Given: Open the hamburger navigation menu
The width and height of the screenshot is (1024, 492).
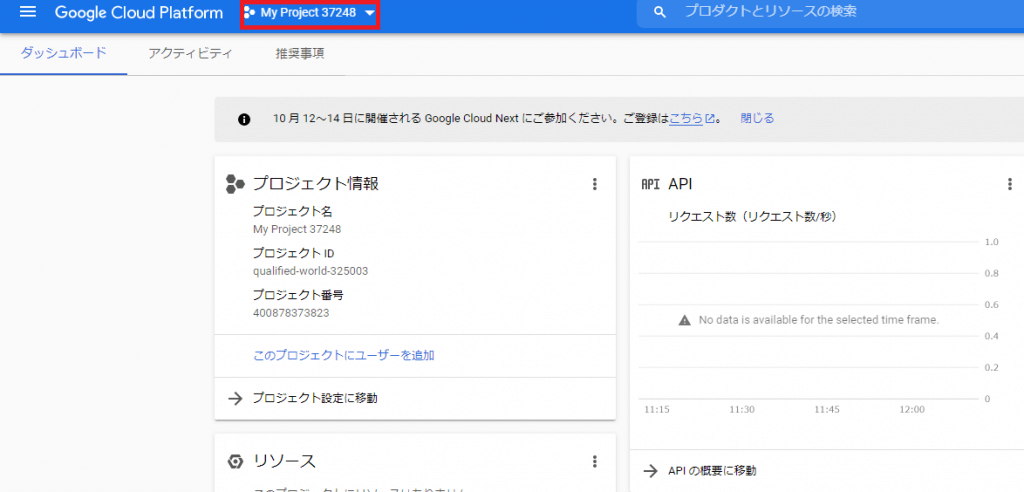Looking at the screenshot, I should pyautogui.click(x=28, y=12).
